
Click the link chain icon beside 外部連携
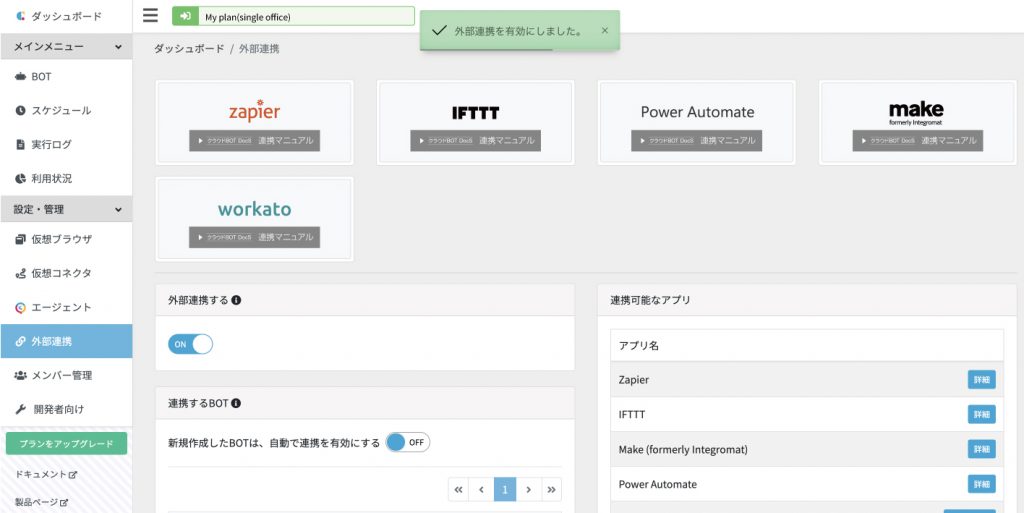(x=20, y=341)
